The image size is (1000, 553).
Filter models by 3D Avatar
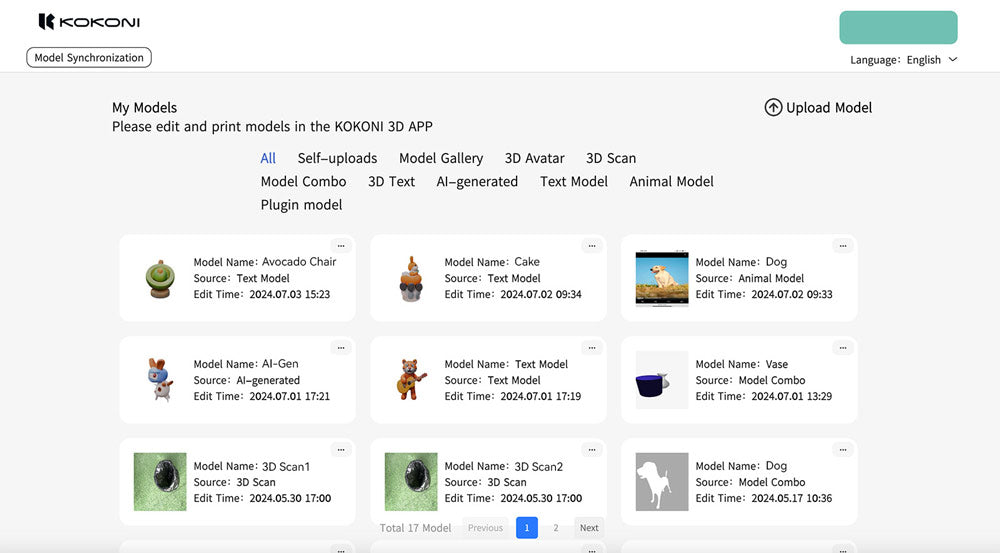pos(534,158)
